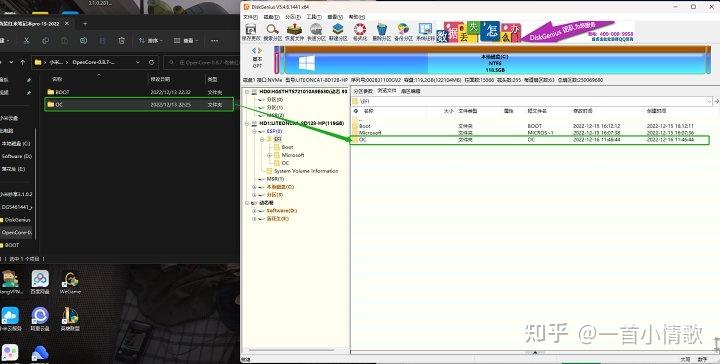
Task: Close the current File Explorer tab
Action: [x=67, y=23]
